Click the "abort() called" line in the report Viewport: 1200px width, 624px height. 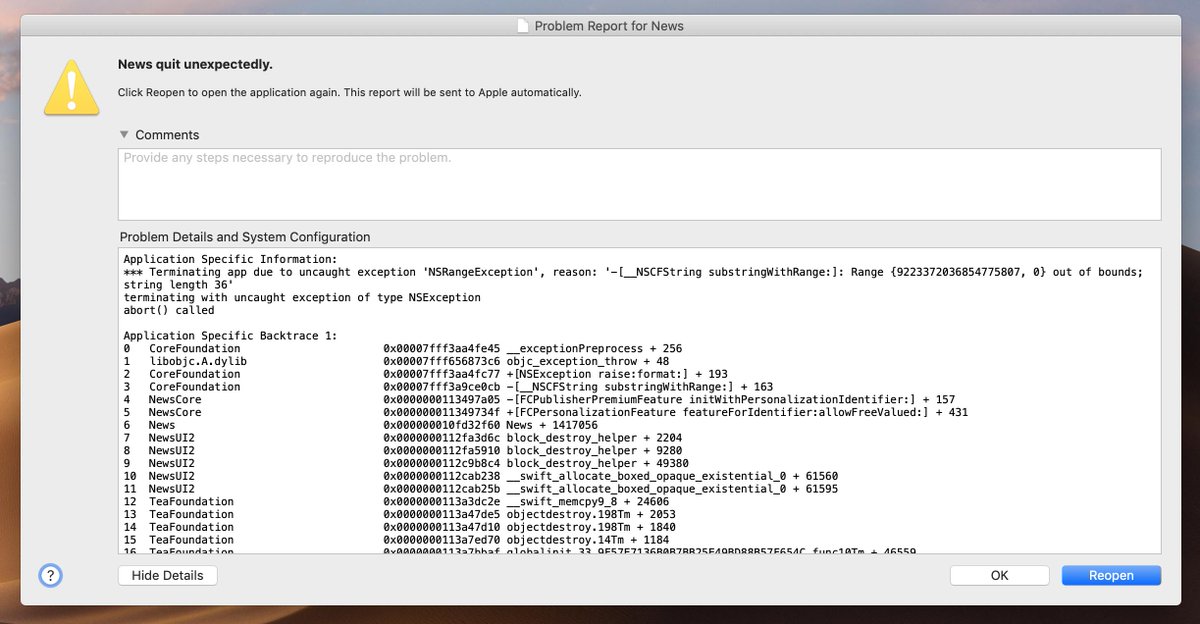(168, 310)
